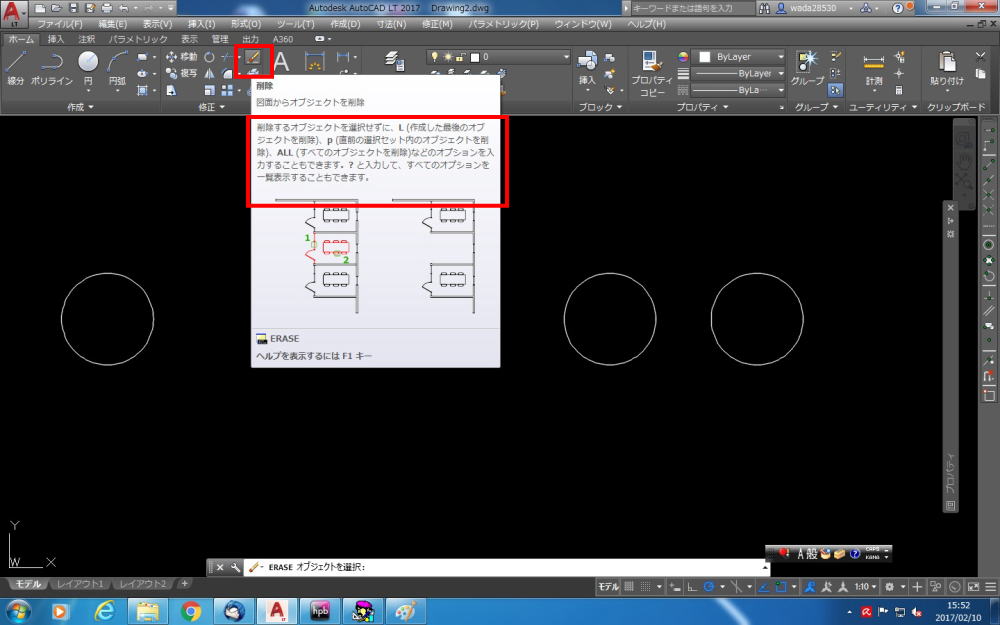Toggle dynamic input in status bar
This screenshot has width=1000, height=625.
[x=675, y=587]
